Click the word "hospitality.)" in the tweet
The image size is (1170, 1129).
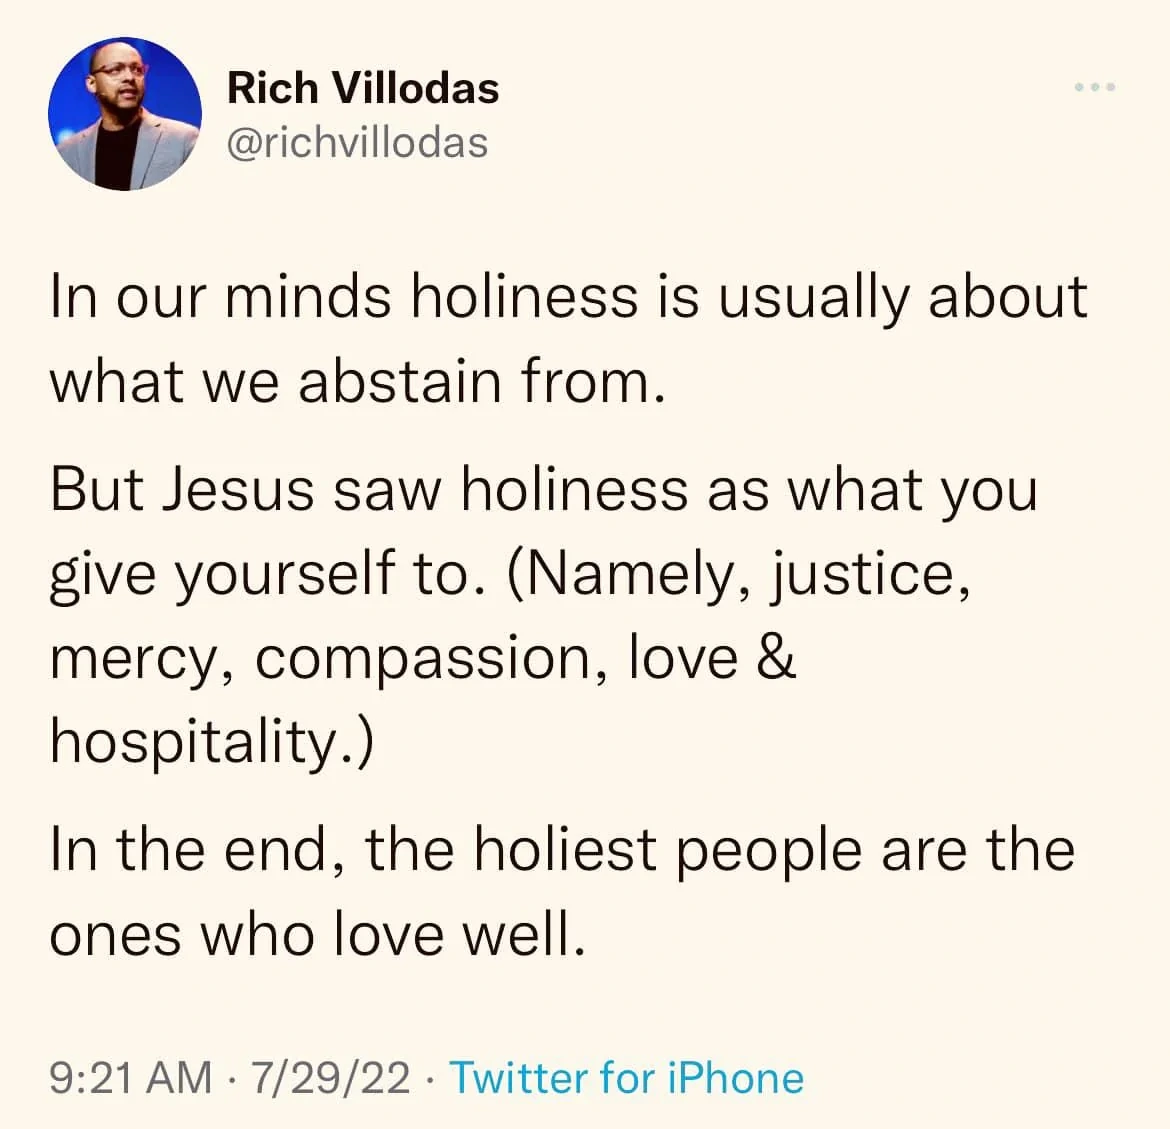[211, 742]
